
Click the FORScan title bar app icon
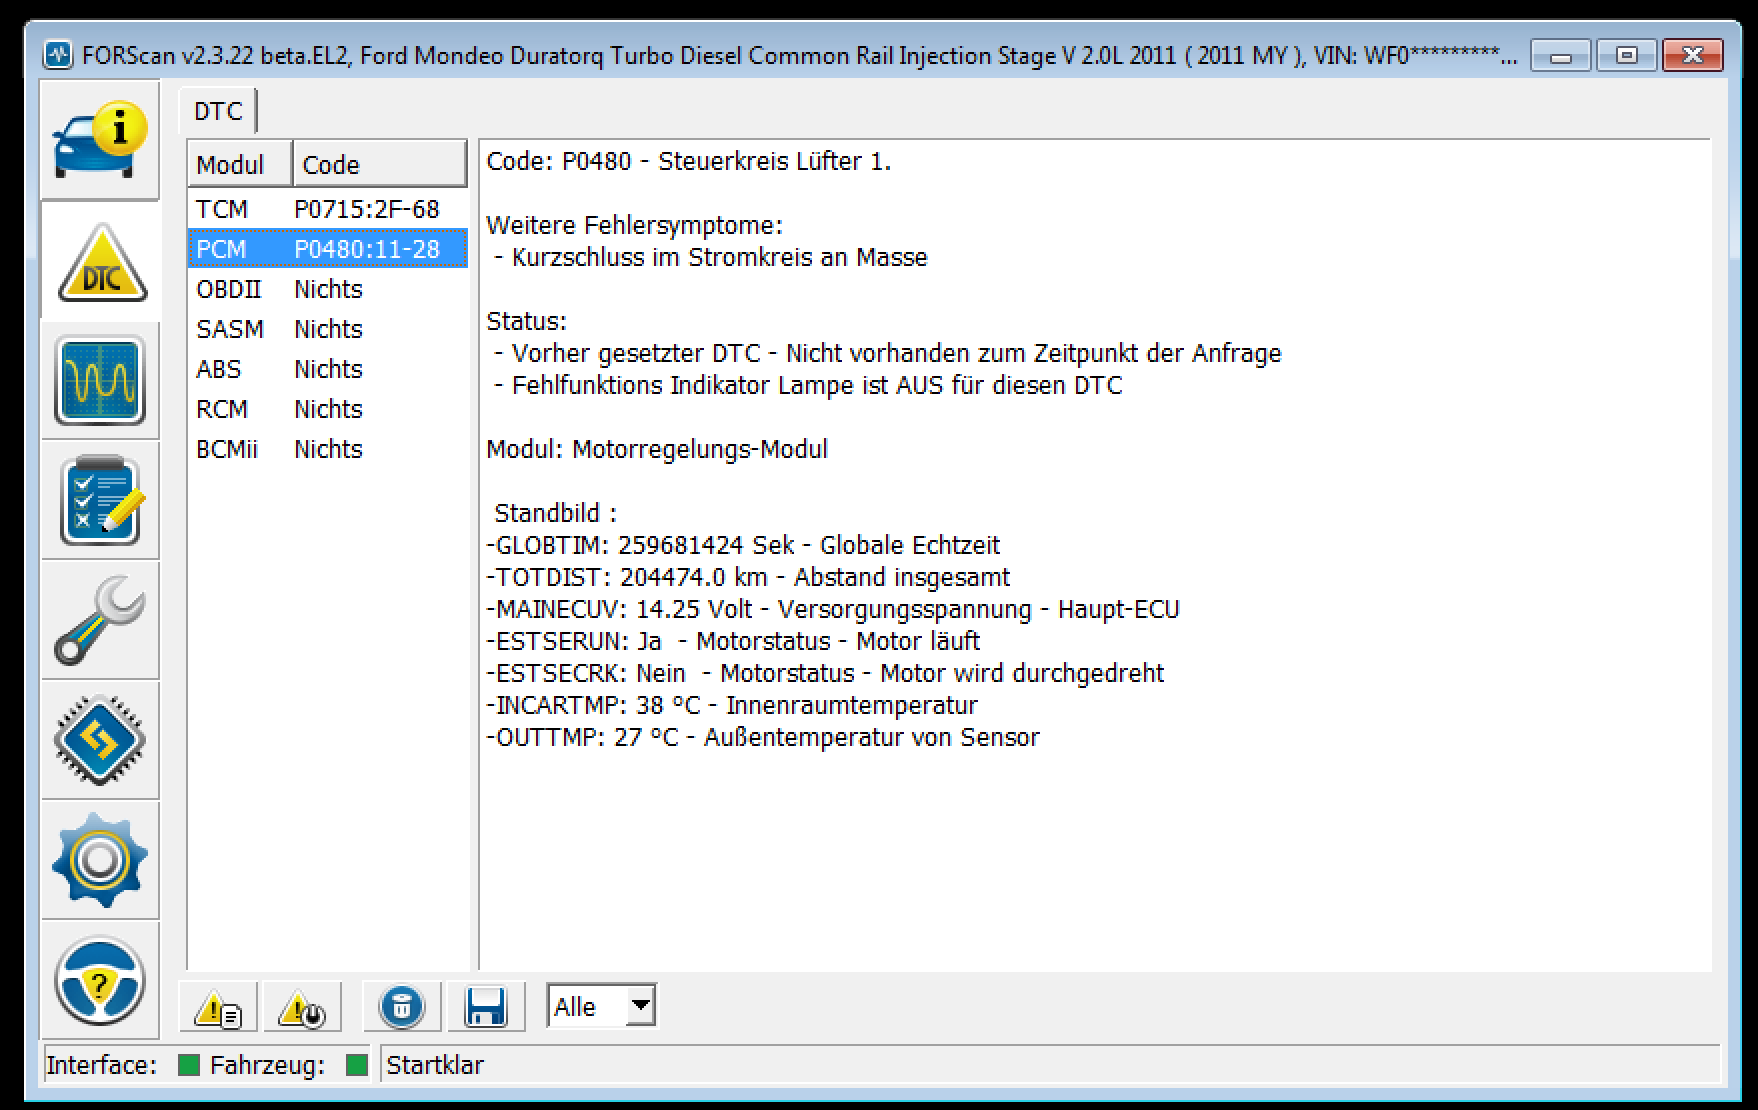tap(58, 55)
